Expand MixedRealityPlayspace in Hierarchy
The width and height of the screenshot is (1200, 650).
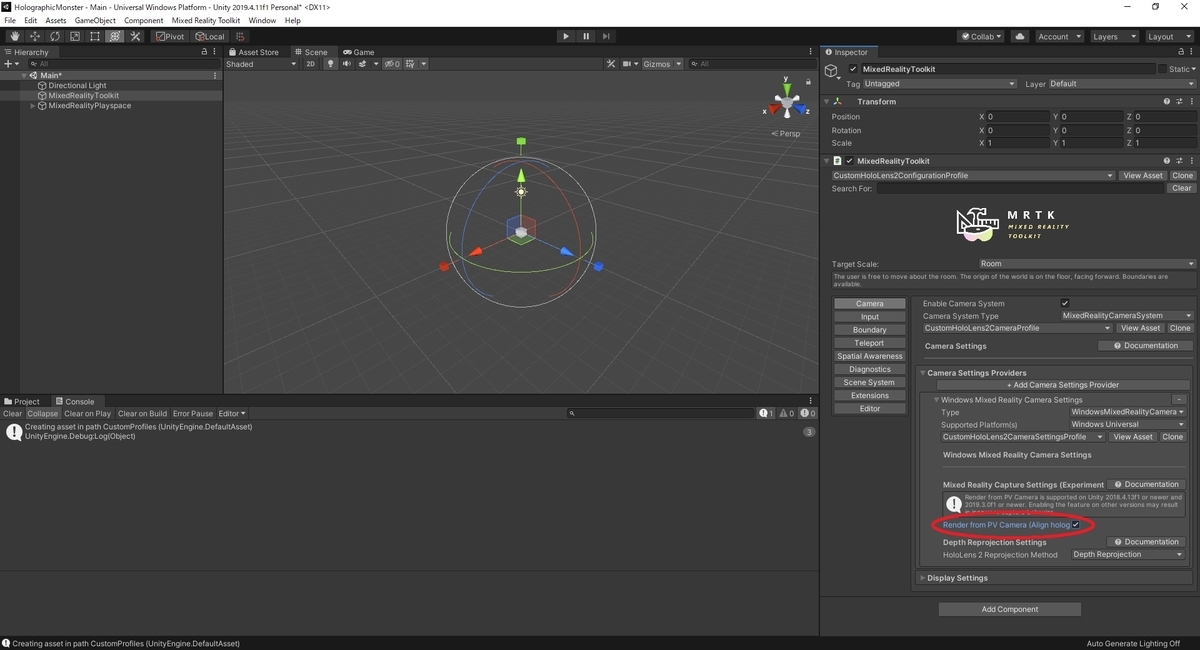click(x=32, y=106)
